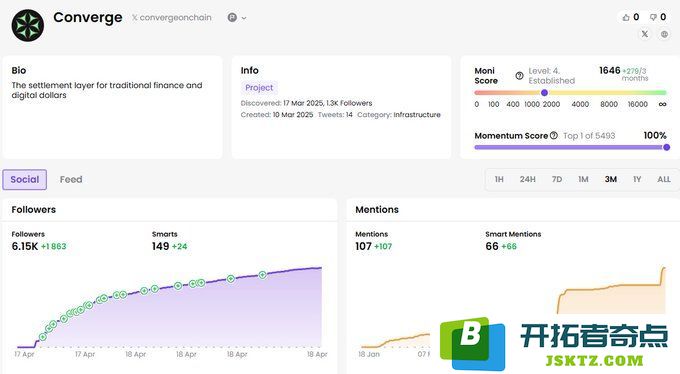Click the 149 Smarts count

point(160,246)
